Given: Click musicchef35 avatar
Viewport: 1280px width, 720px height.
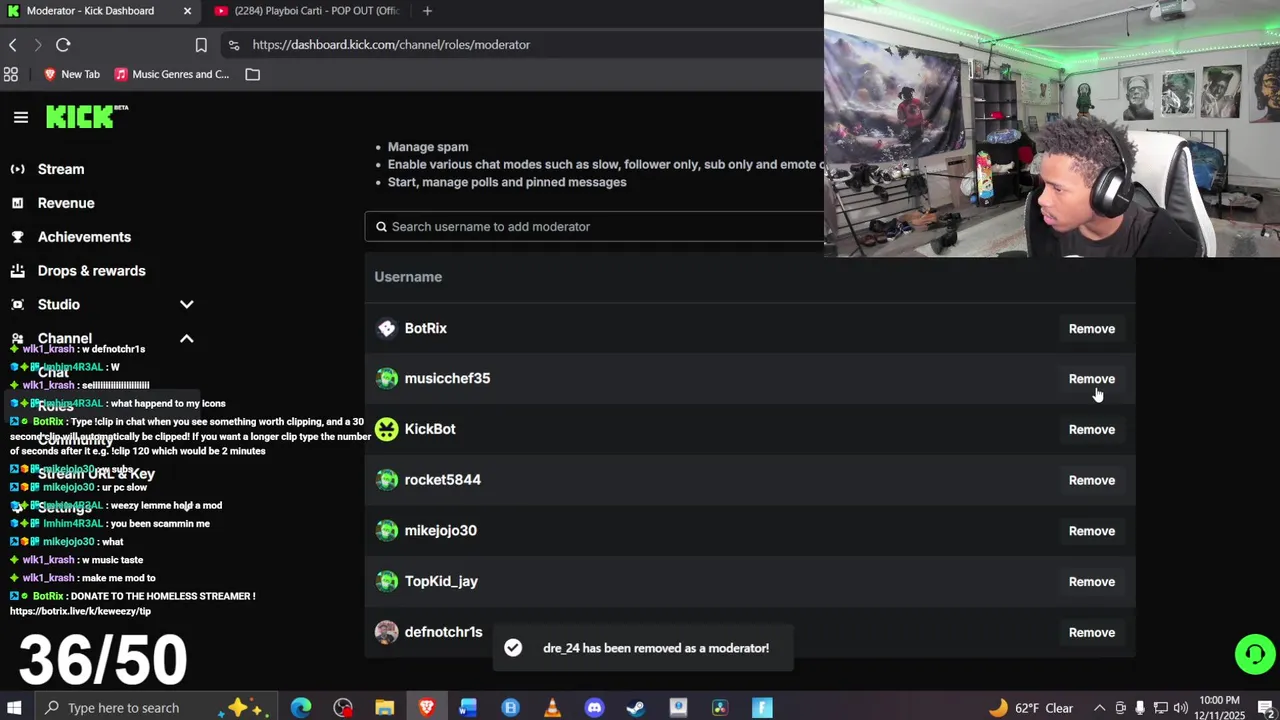Looking at the screenshot, I should point(387,378).
